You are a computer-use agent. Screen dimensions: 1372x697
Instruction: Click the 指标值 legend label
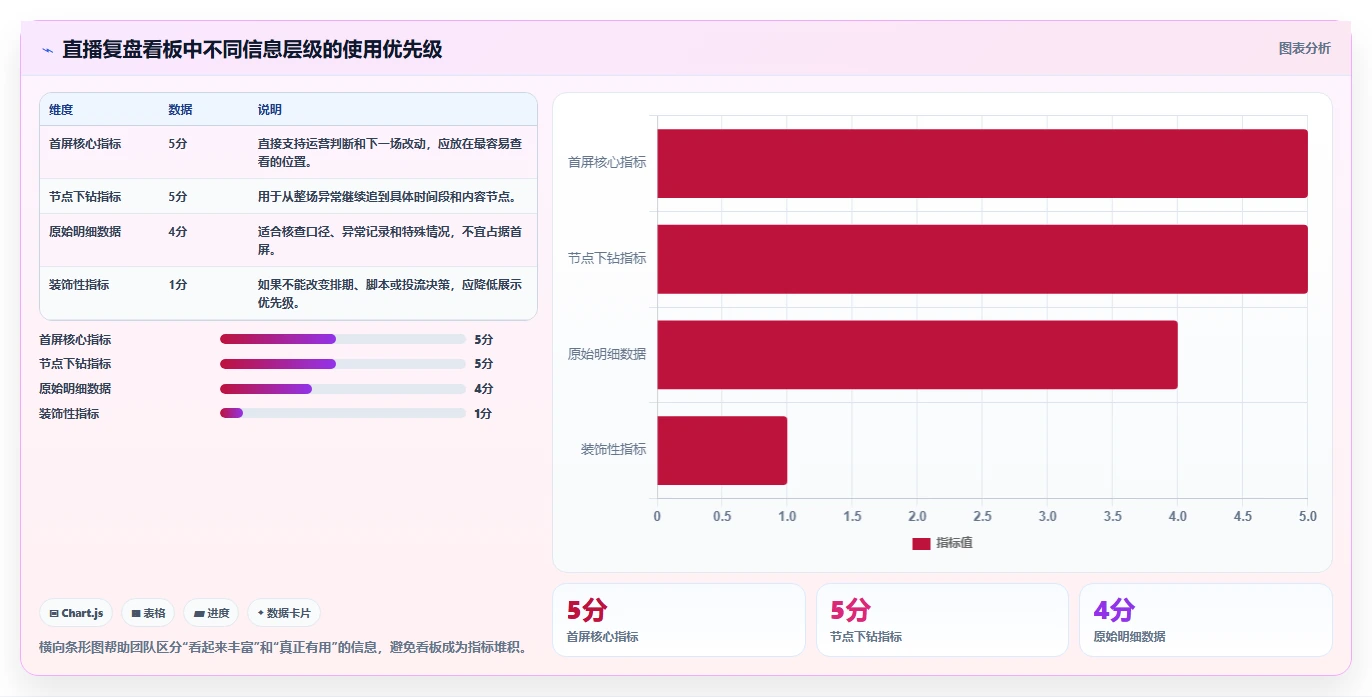[954, 543]
